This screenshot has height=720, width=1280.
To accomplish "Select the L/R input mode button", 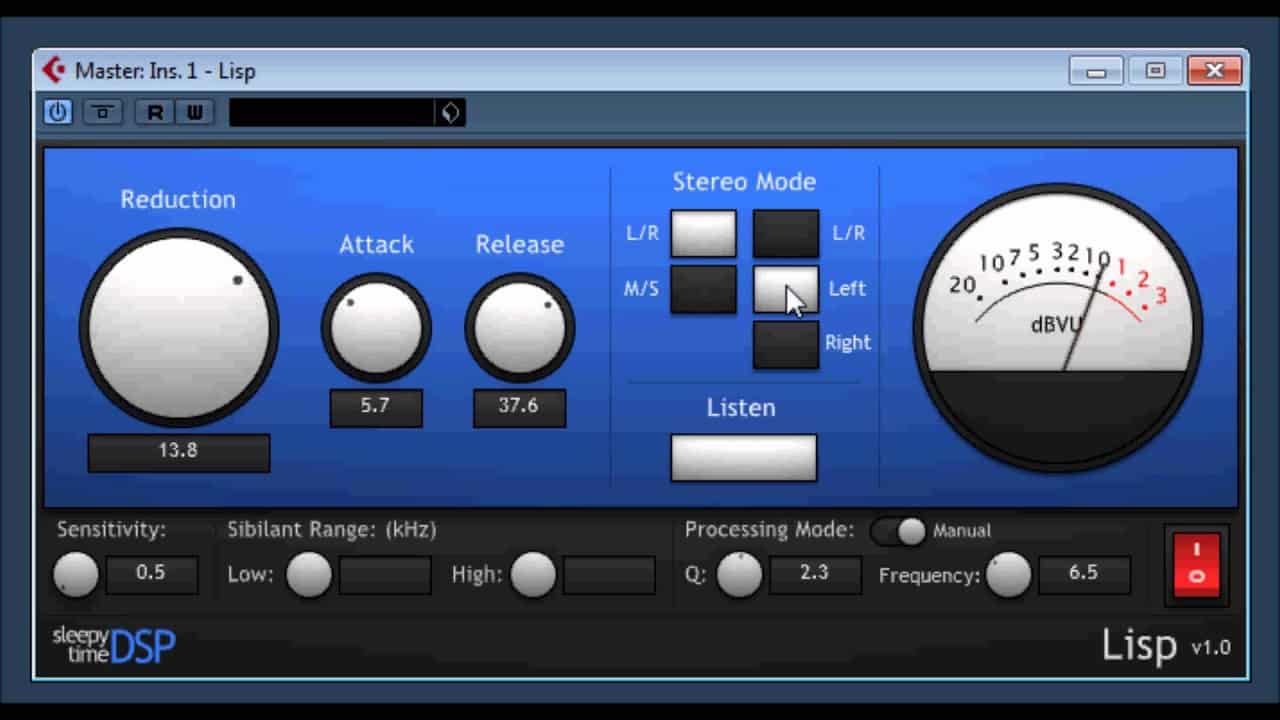I will coord(703,233).
